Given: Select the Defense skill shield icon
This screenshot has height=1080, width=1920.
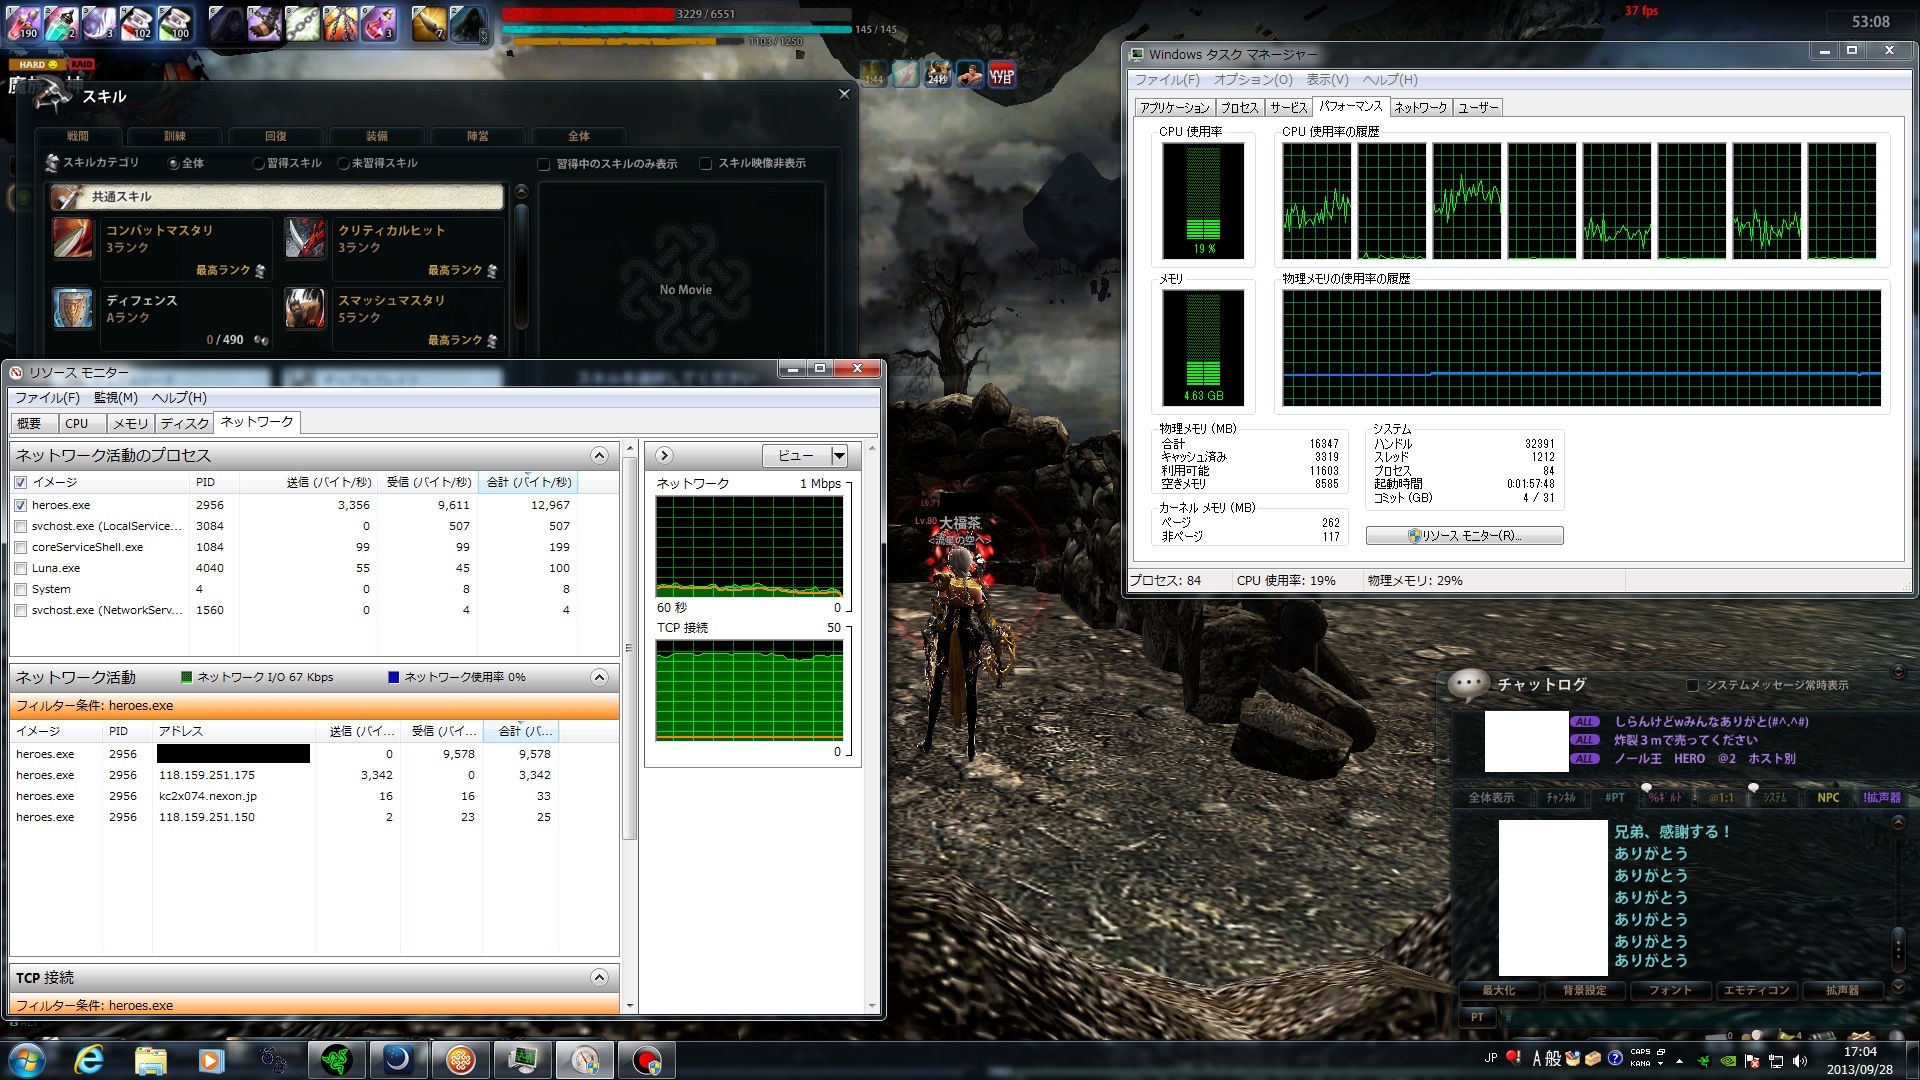Looking at the screenshot, I should tap(73, 308).
